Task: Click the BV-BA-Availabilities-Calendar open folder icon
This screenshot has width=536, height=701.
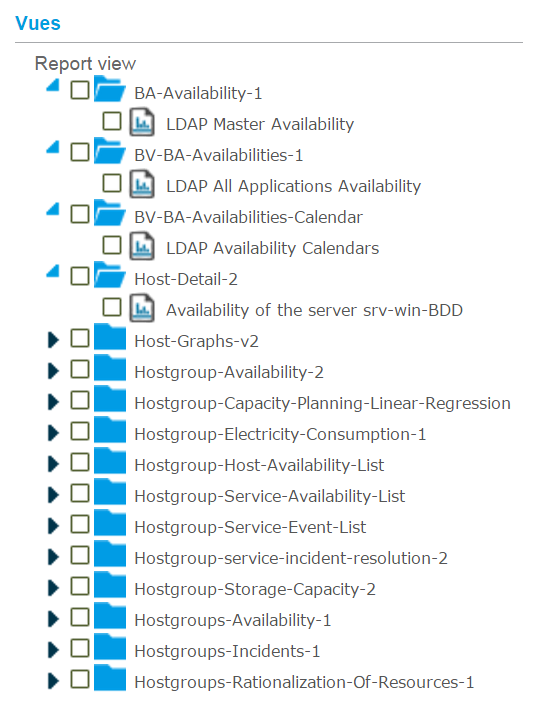Action: (x=110, y=213)
